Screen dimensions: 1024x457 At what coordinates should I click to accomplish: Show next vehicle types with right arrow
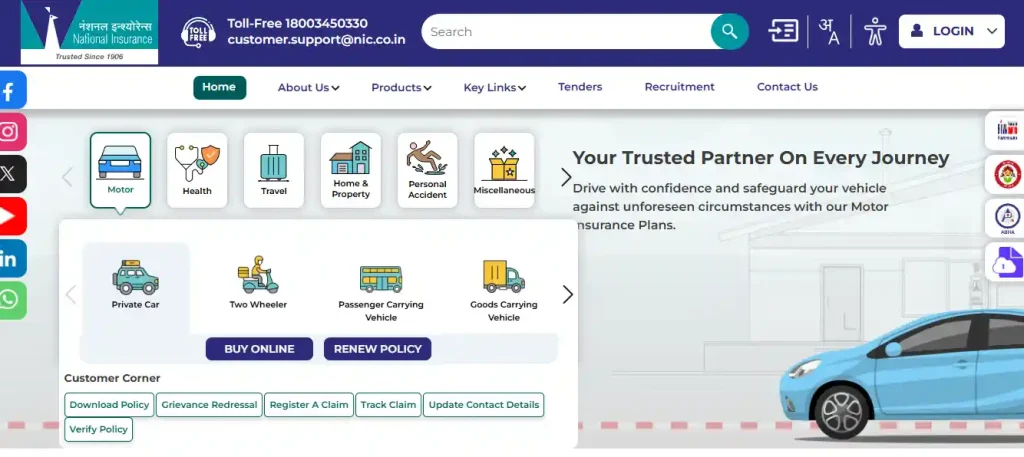tap(568, 294)
